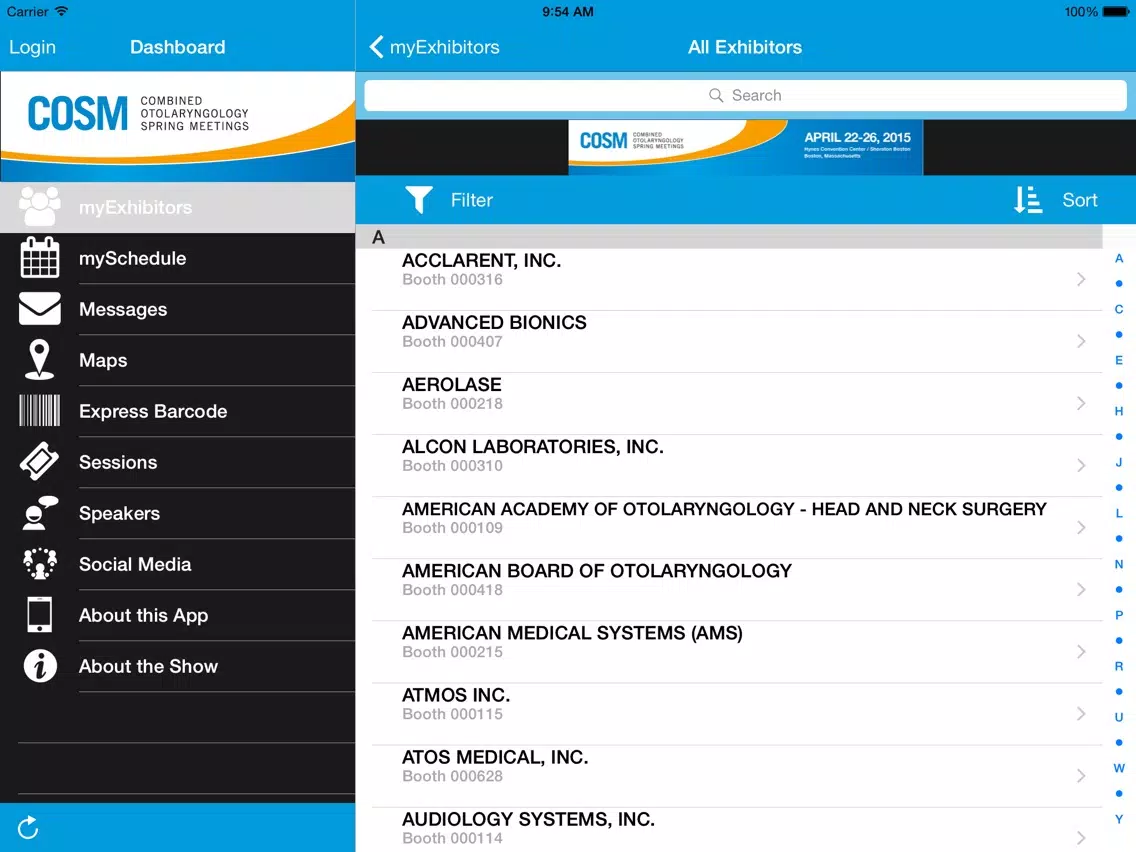The height and width of the screenshot is (852, 1136).
Task: Tap Booth 000109 text
Action: click(452, 528)
